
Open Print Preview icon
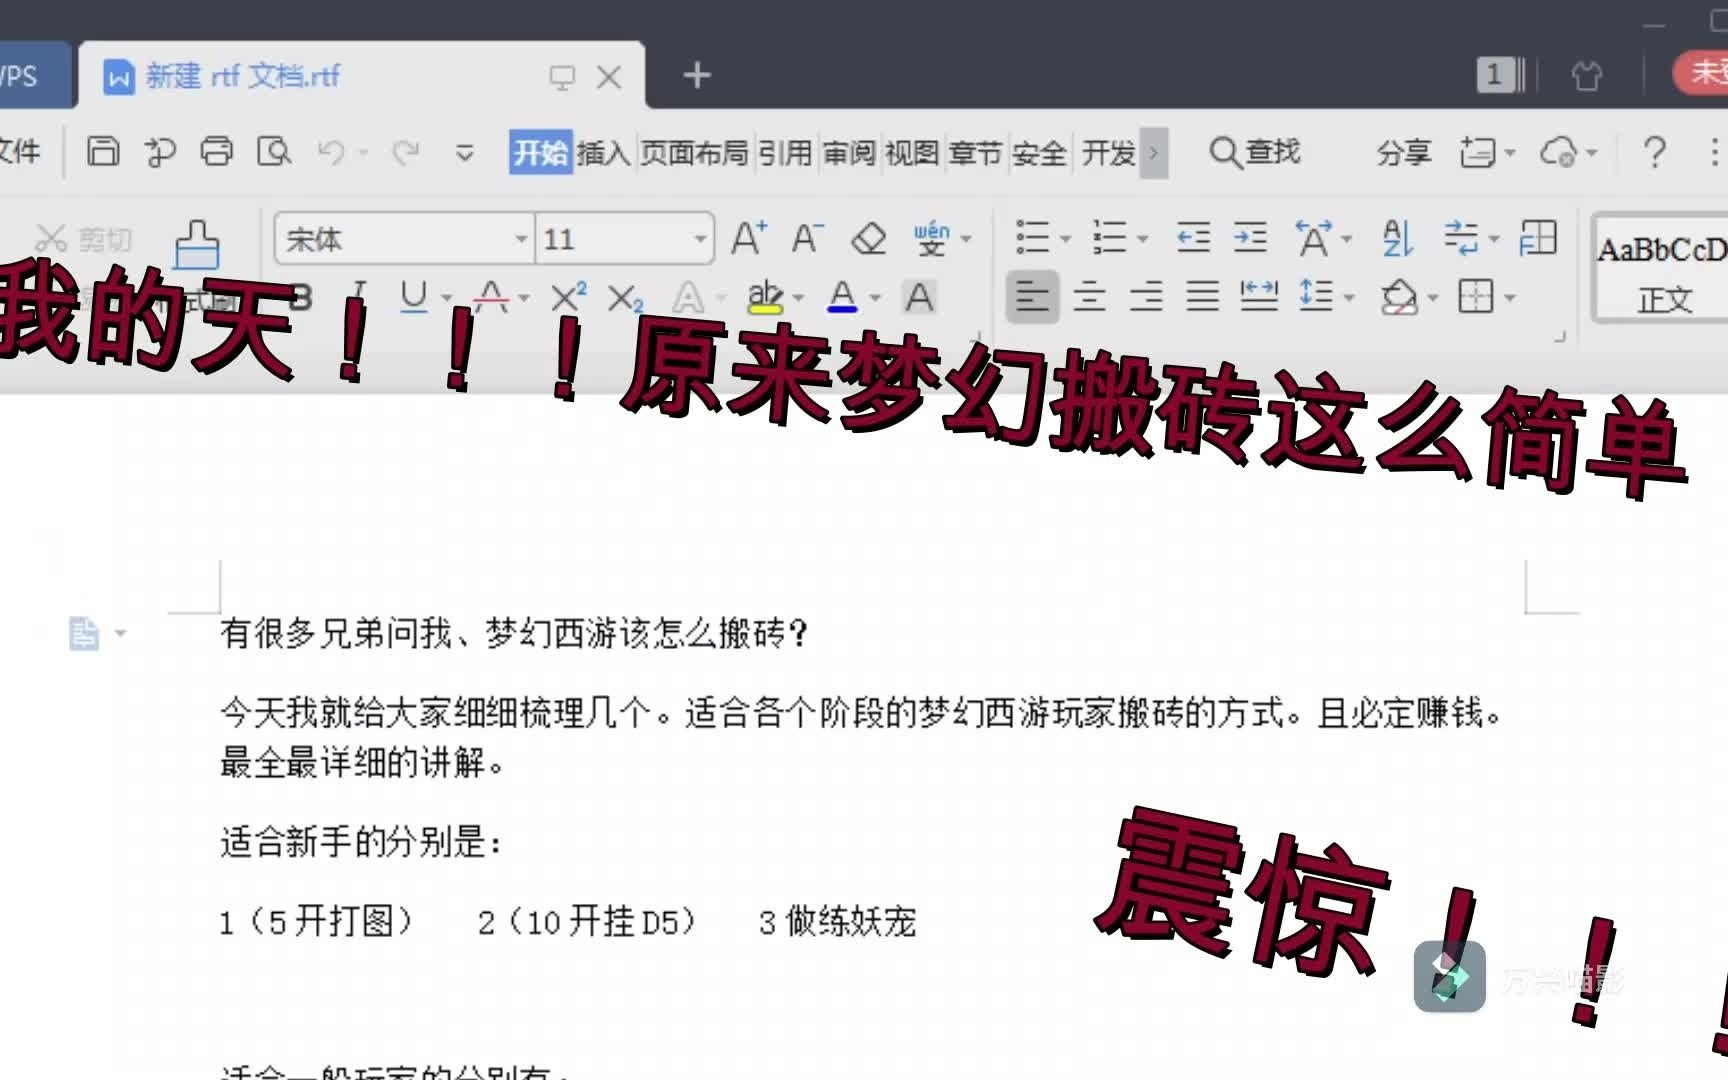[x=273, y=152]
